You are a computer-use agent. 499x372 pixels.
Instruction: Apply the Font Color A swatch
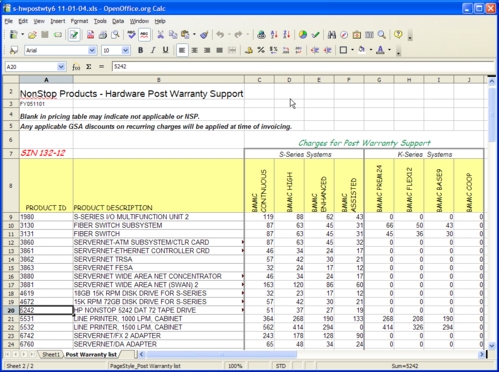[380, 50]
